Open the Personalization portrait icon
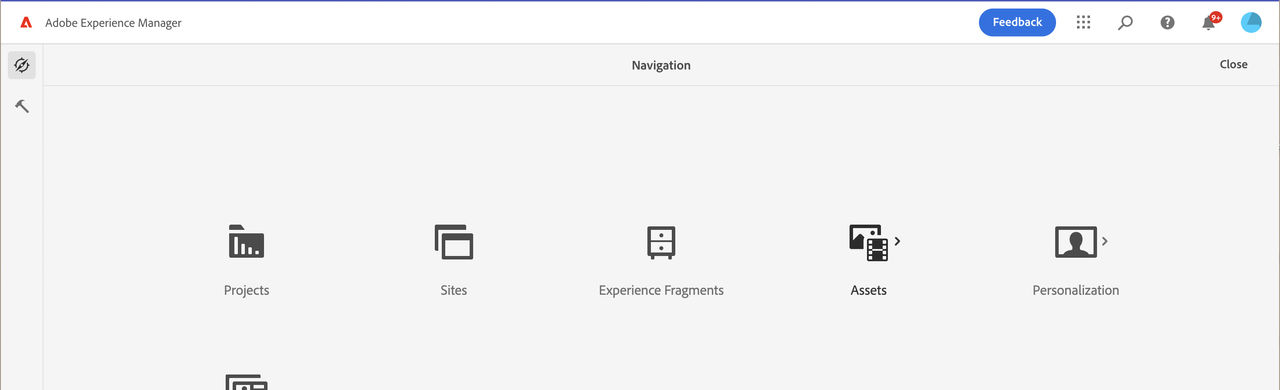Image resolution: width=1280 pixels, height=390 pixels. click(x=1076, y=242)
